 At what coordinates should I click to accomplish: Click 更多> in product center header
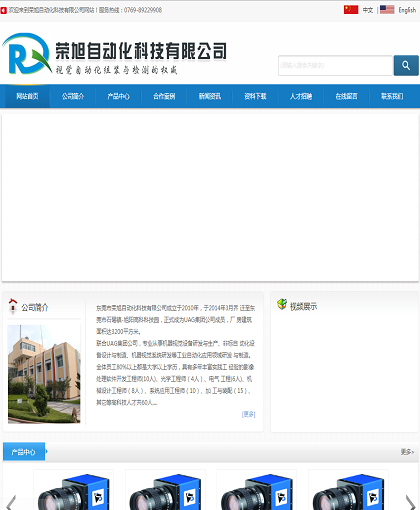407,452
